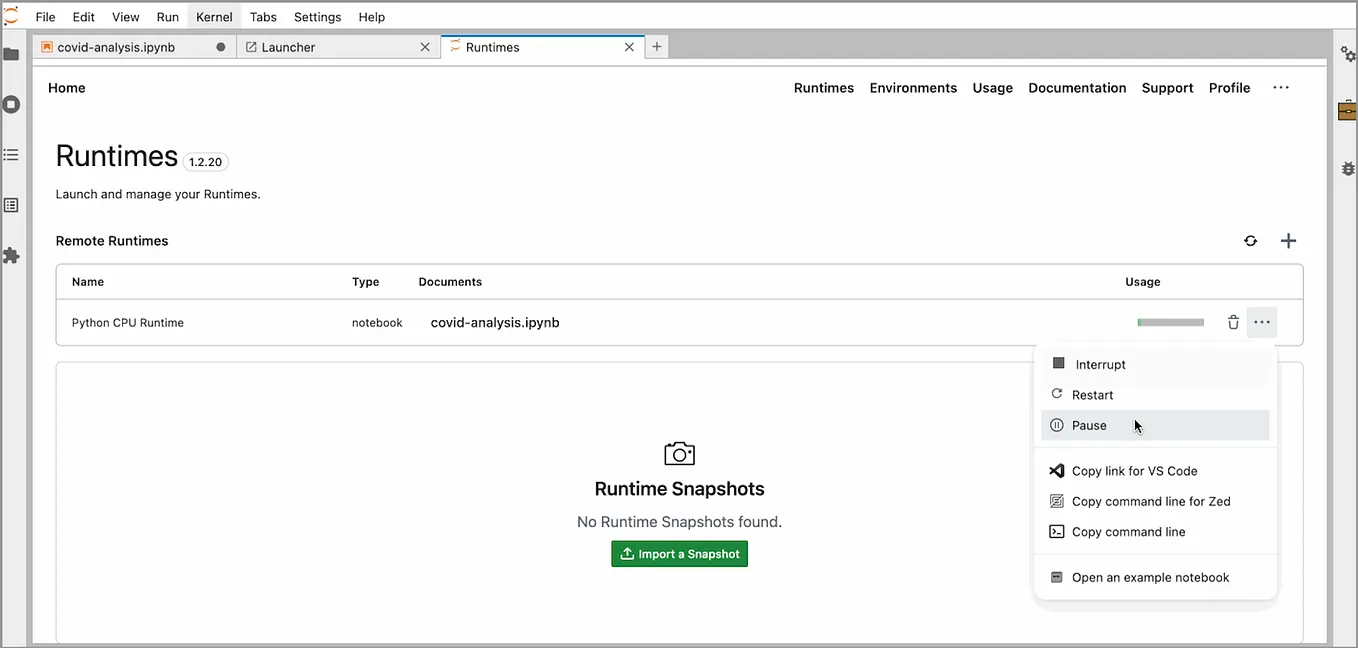Open the table of contents panel
Viewport: 1358px width, 648px height.
12,154
